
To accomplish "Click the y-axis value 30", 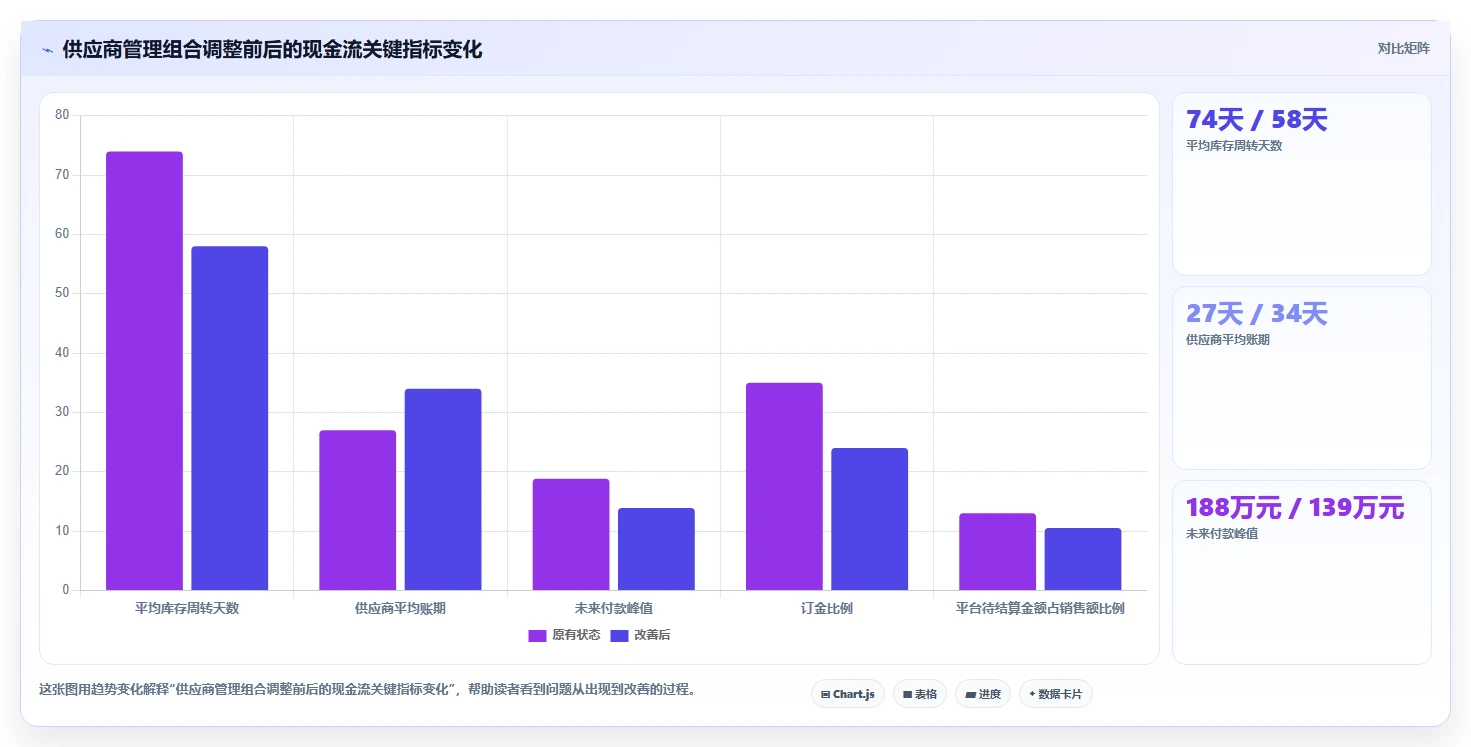I will point(62,412).
